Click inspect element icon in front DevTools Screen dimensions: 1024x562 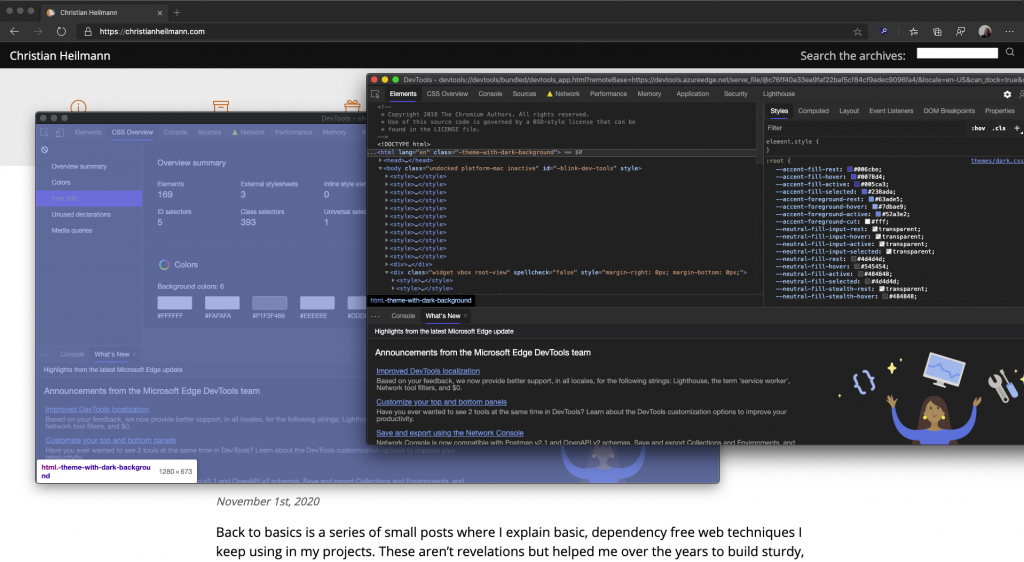376,94
